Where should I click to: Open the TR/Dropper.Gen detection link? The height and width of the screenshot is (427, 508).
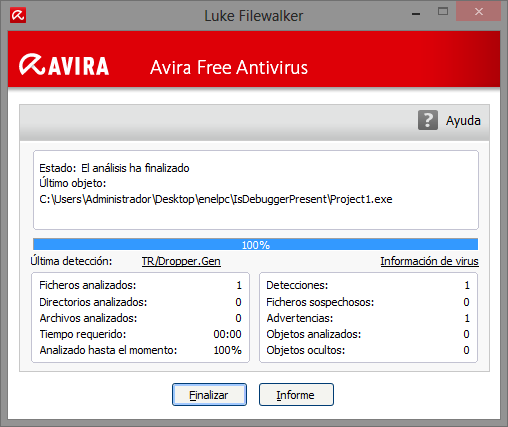point(181,261)
